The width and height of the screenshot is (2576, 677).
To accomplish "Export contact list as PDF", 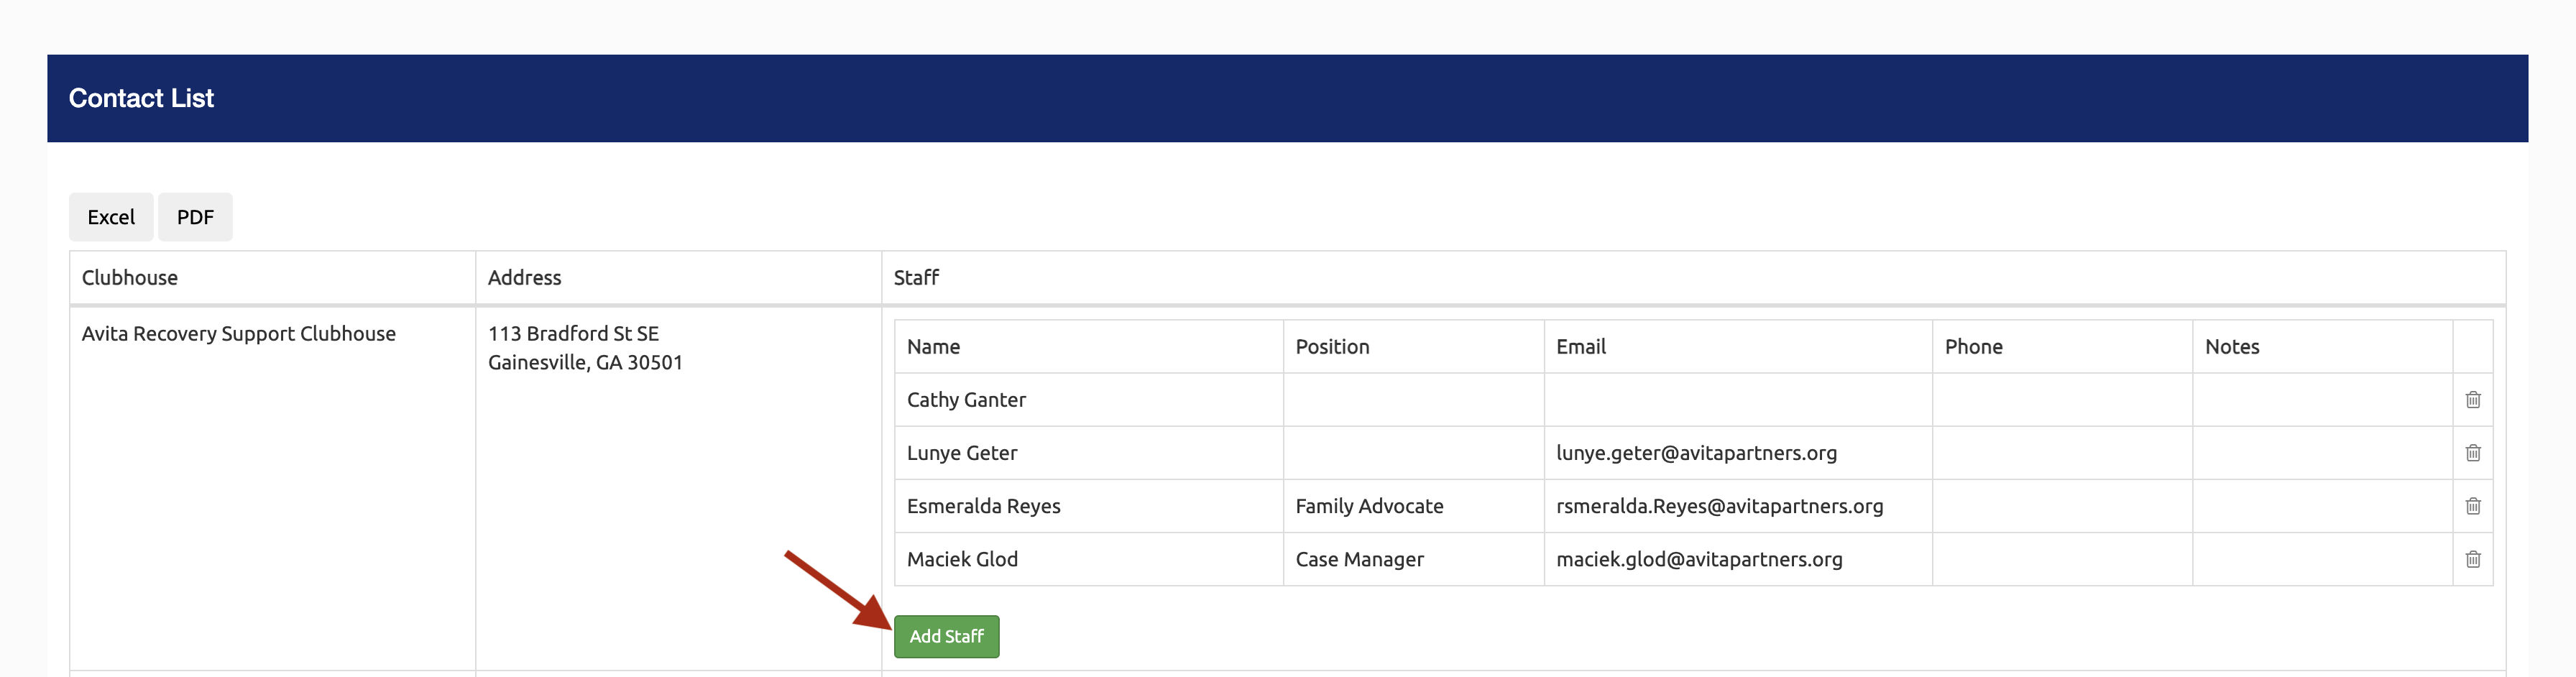I will (195, 217).
